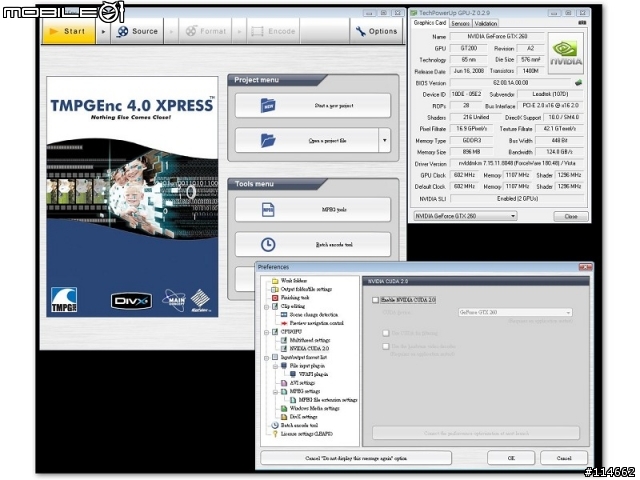Select DivX settings tree item
Screen dimensions: 640x480
tap(303, 417)
